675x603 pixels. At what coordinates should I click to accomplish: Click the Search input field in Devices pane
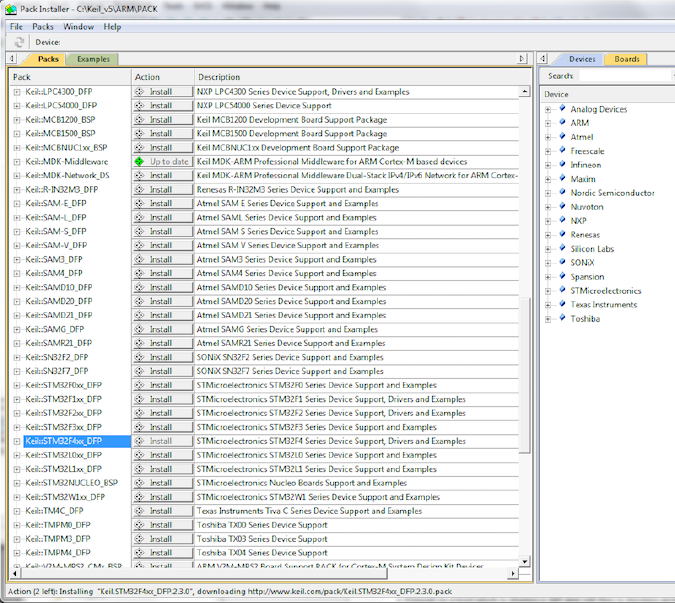(x=625, y=76)
